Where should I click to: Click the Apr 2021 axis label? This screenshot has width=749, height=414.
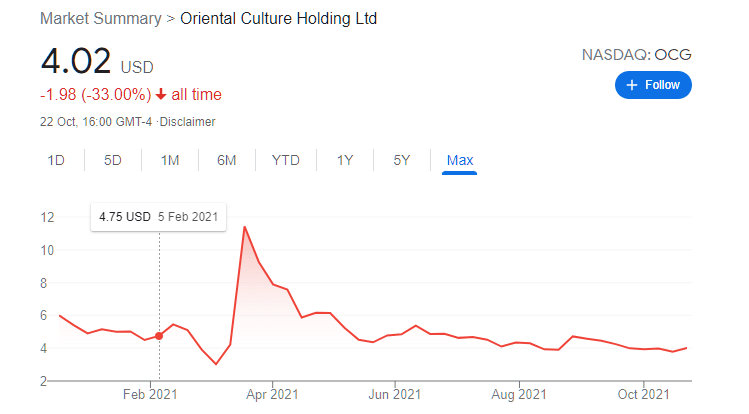click(272, 394)
